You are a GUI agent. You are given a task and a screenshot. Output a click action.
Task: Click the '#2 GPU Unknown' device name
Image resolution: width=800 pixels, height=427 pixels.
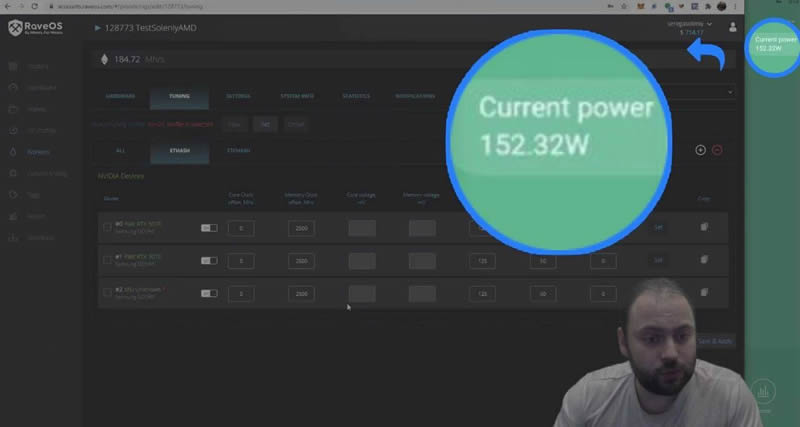139,289
